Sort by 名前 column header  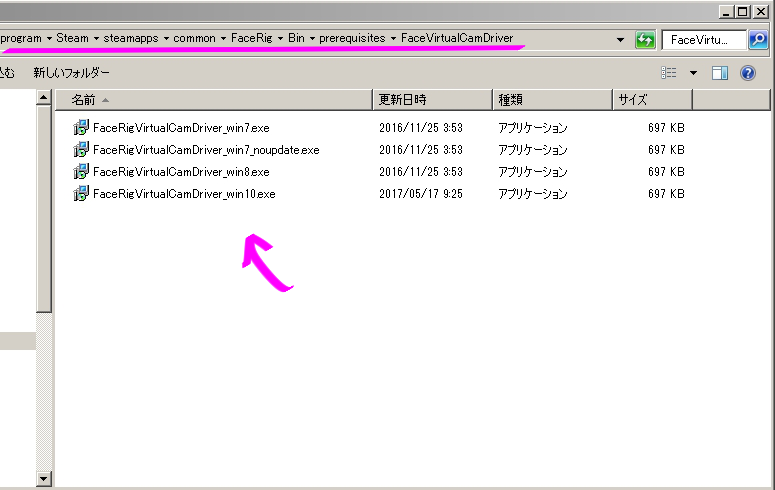tap(214, 100)
